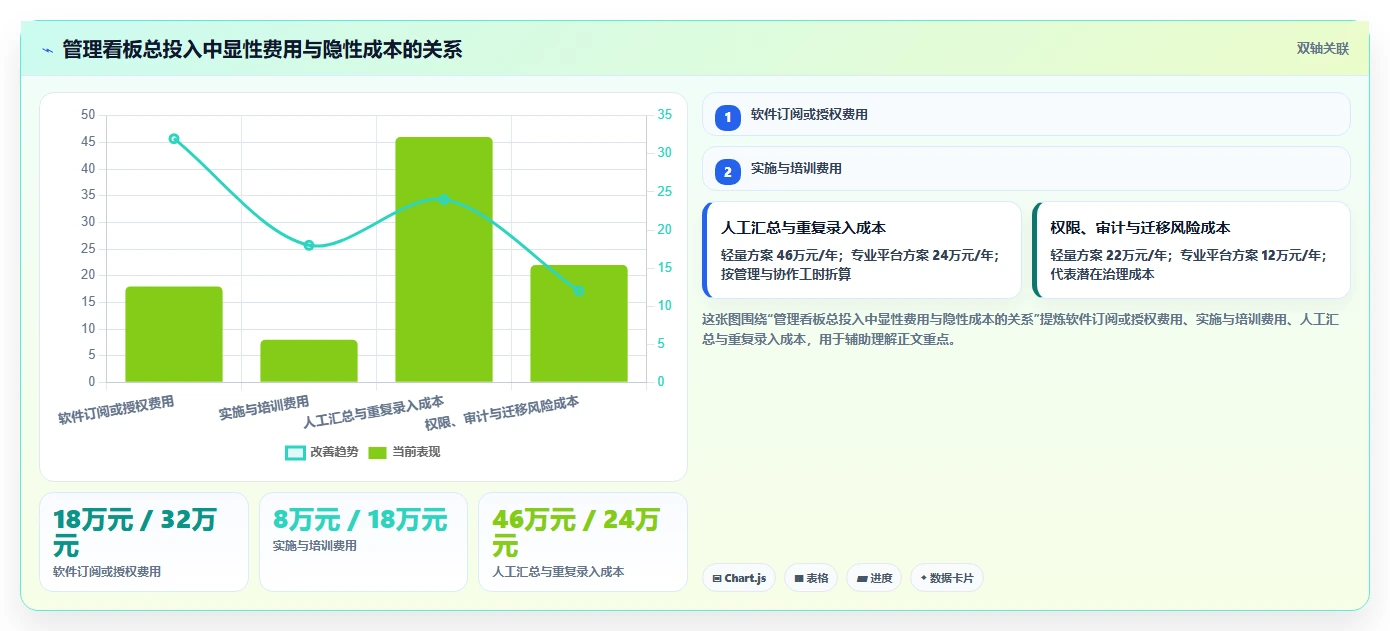The image size is (1390, 631).
Task: Click the trend point on the tallest bar
Action: pos(444,199)
